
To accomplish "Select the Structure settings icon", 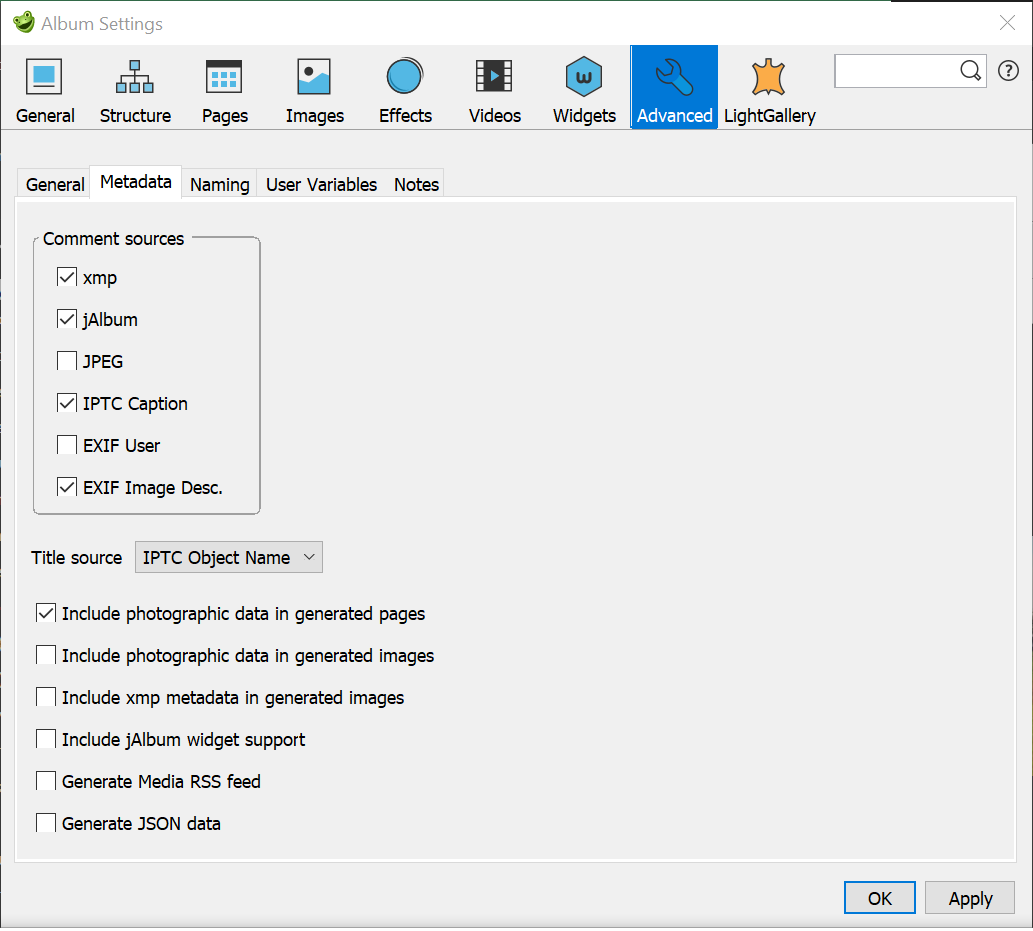I will 135,87.
